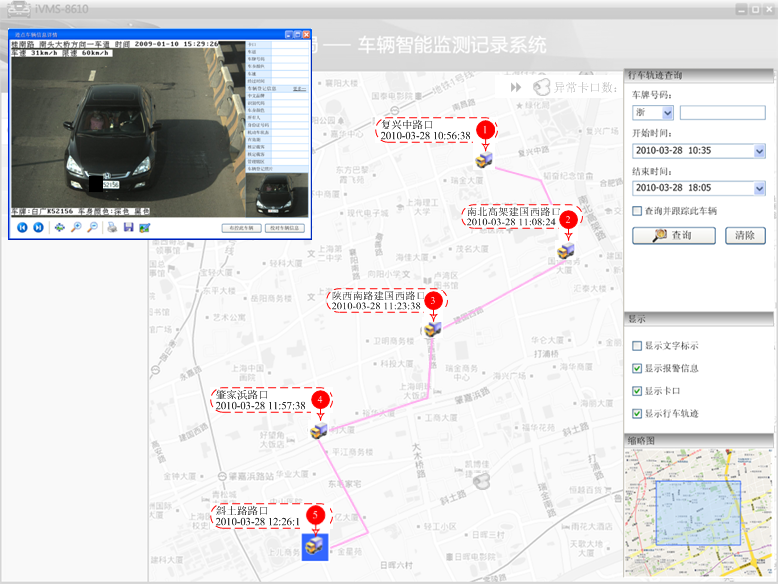Image resolution: width=778 pixels, height=584 pixels.
Task: Click the 清除 clear button
Action: 745,235
